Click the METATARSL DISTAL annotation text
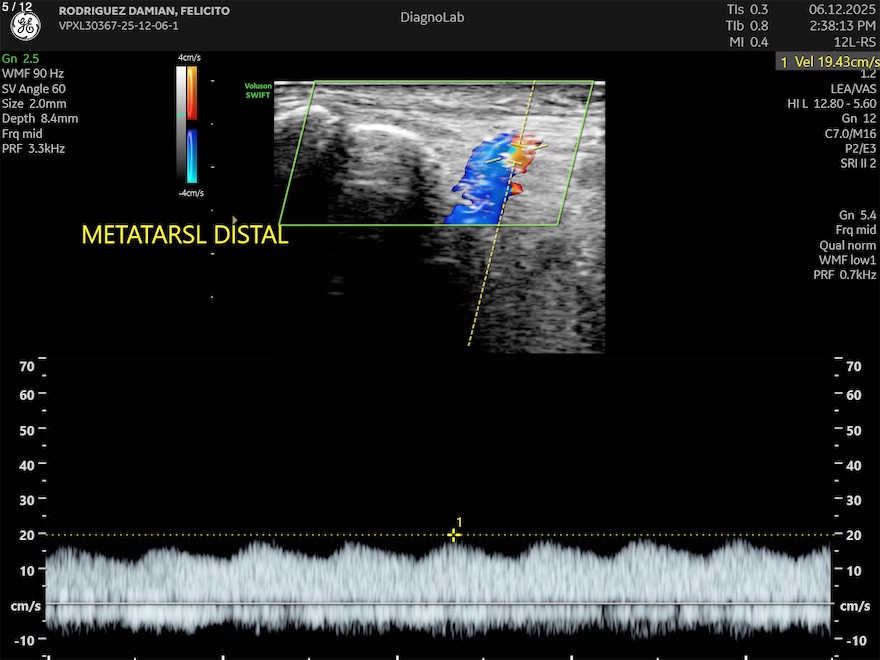Image resolution: width=880 pixels, height=660 pixels. (x=184, y=236)
